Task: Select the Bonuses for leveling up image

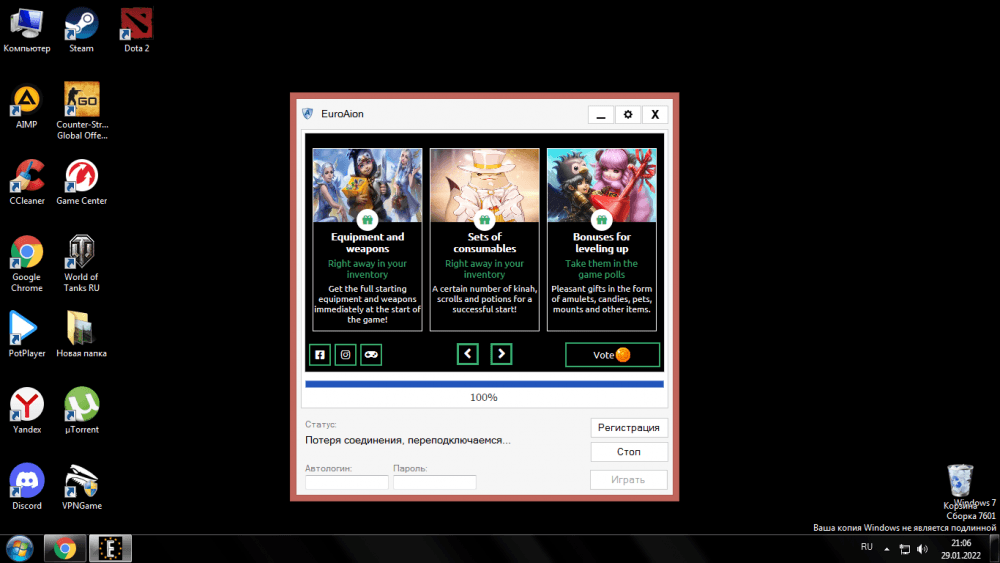Action: tap(601, 185)
